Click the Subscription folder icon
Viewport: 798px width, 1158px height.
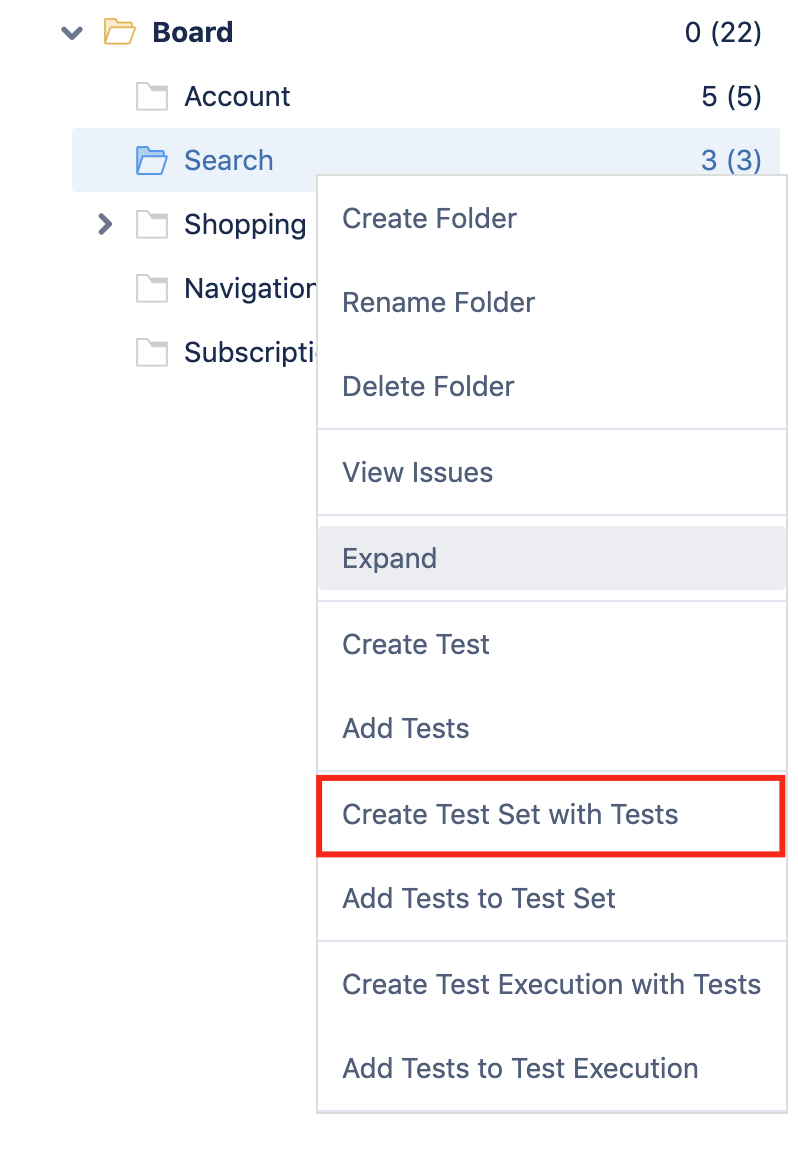(152, 352)
